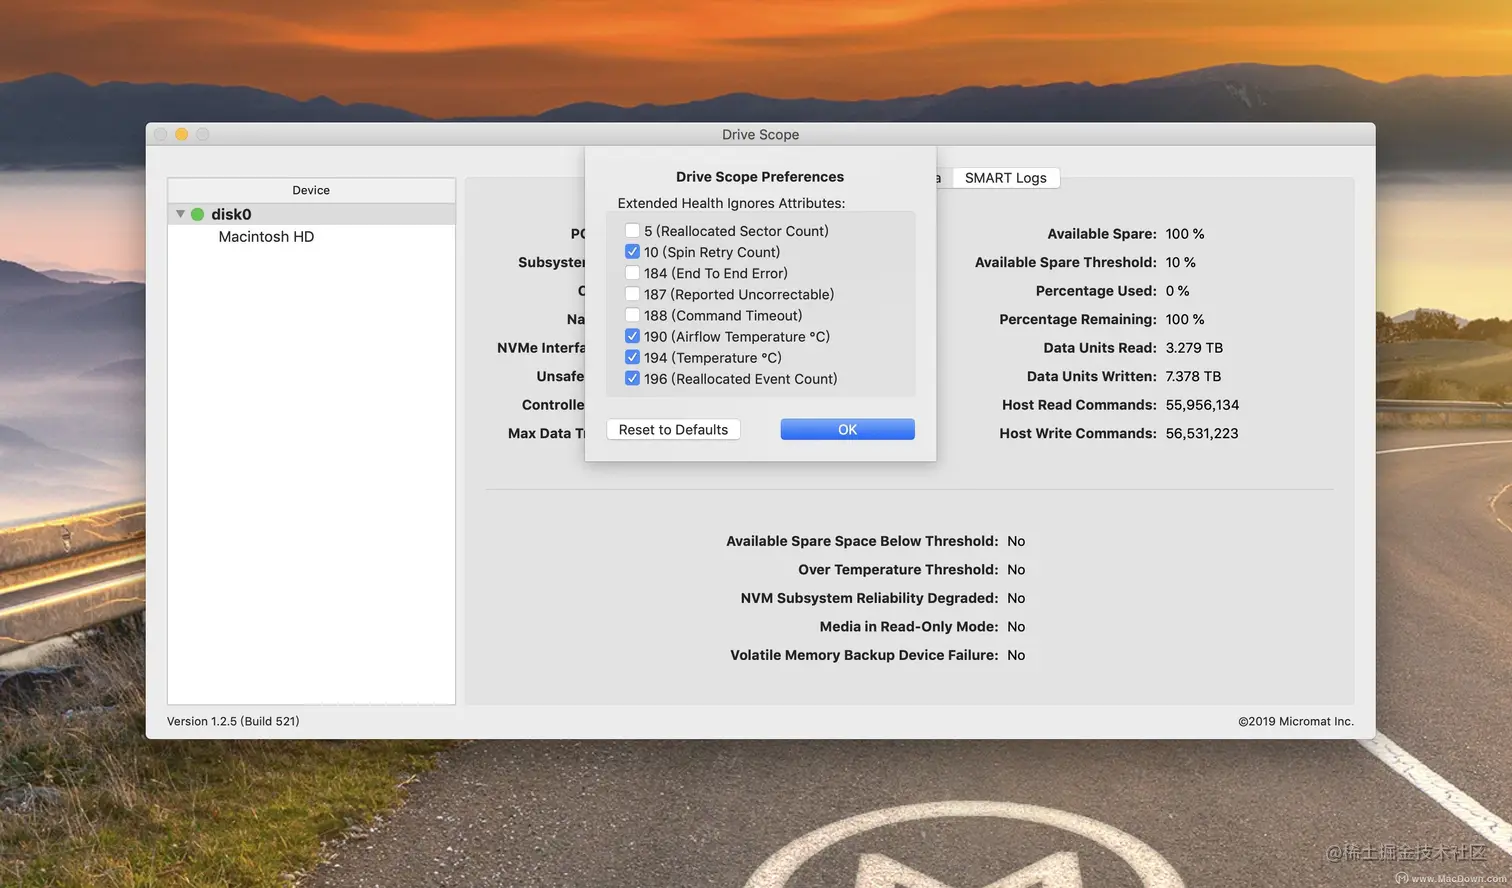This screenshot has height=888, width=1512.
Task: Uncheck 10 (Spin Retry Count)
Action: click(x=632, y=252)
